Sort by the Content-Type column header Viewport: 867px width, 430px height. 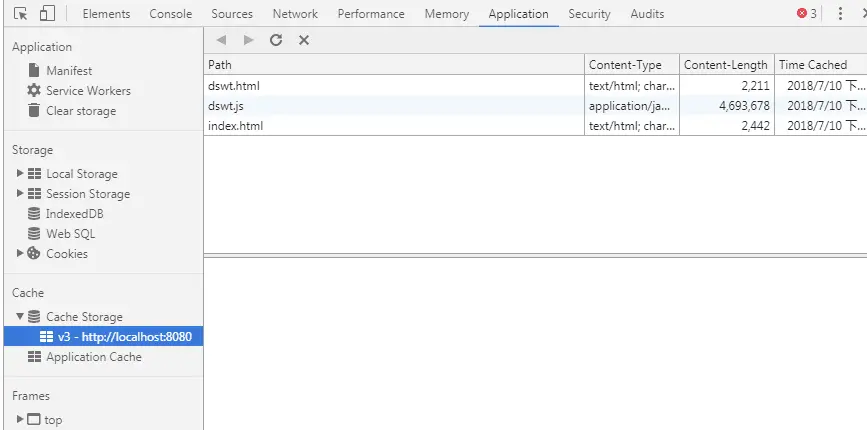click(x=631, y=65)
